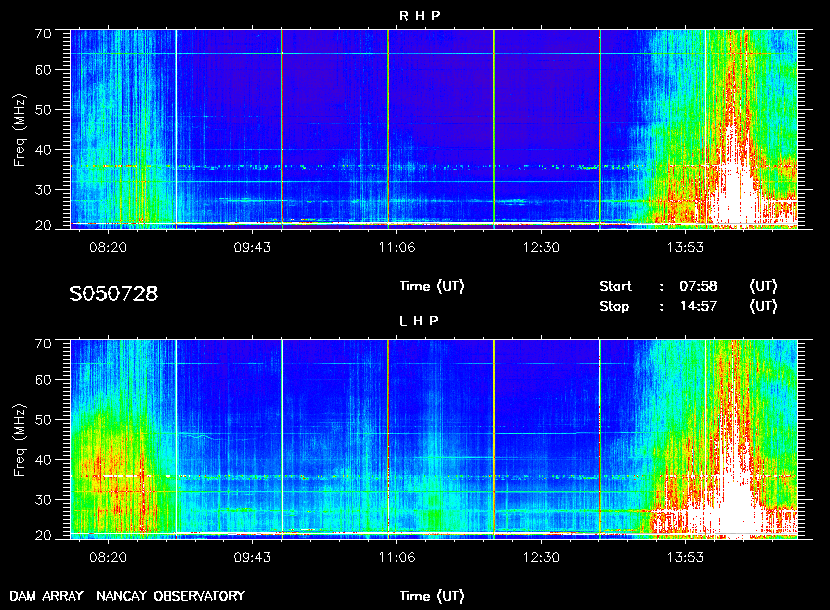The height and width of the screenshot is (610, 830).
Task: Click the 08:20 tick label under RHP plot
Action: pos(108,247)
